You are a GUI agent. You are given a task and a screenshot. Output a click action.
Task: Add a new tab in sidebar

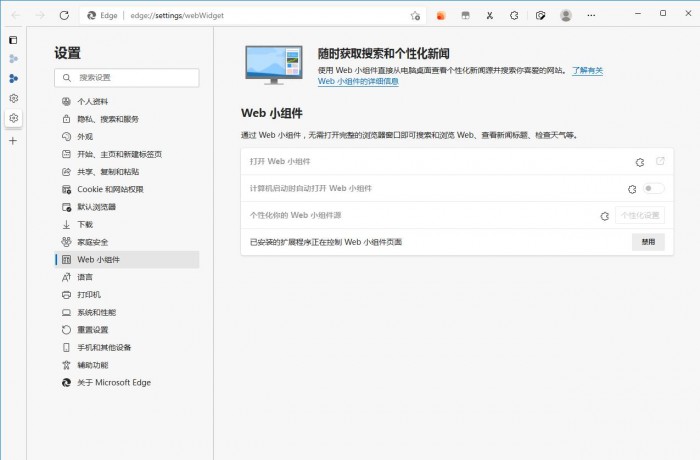pos(13,141)
